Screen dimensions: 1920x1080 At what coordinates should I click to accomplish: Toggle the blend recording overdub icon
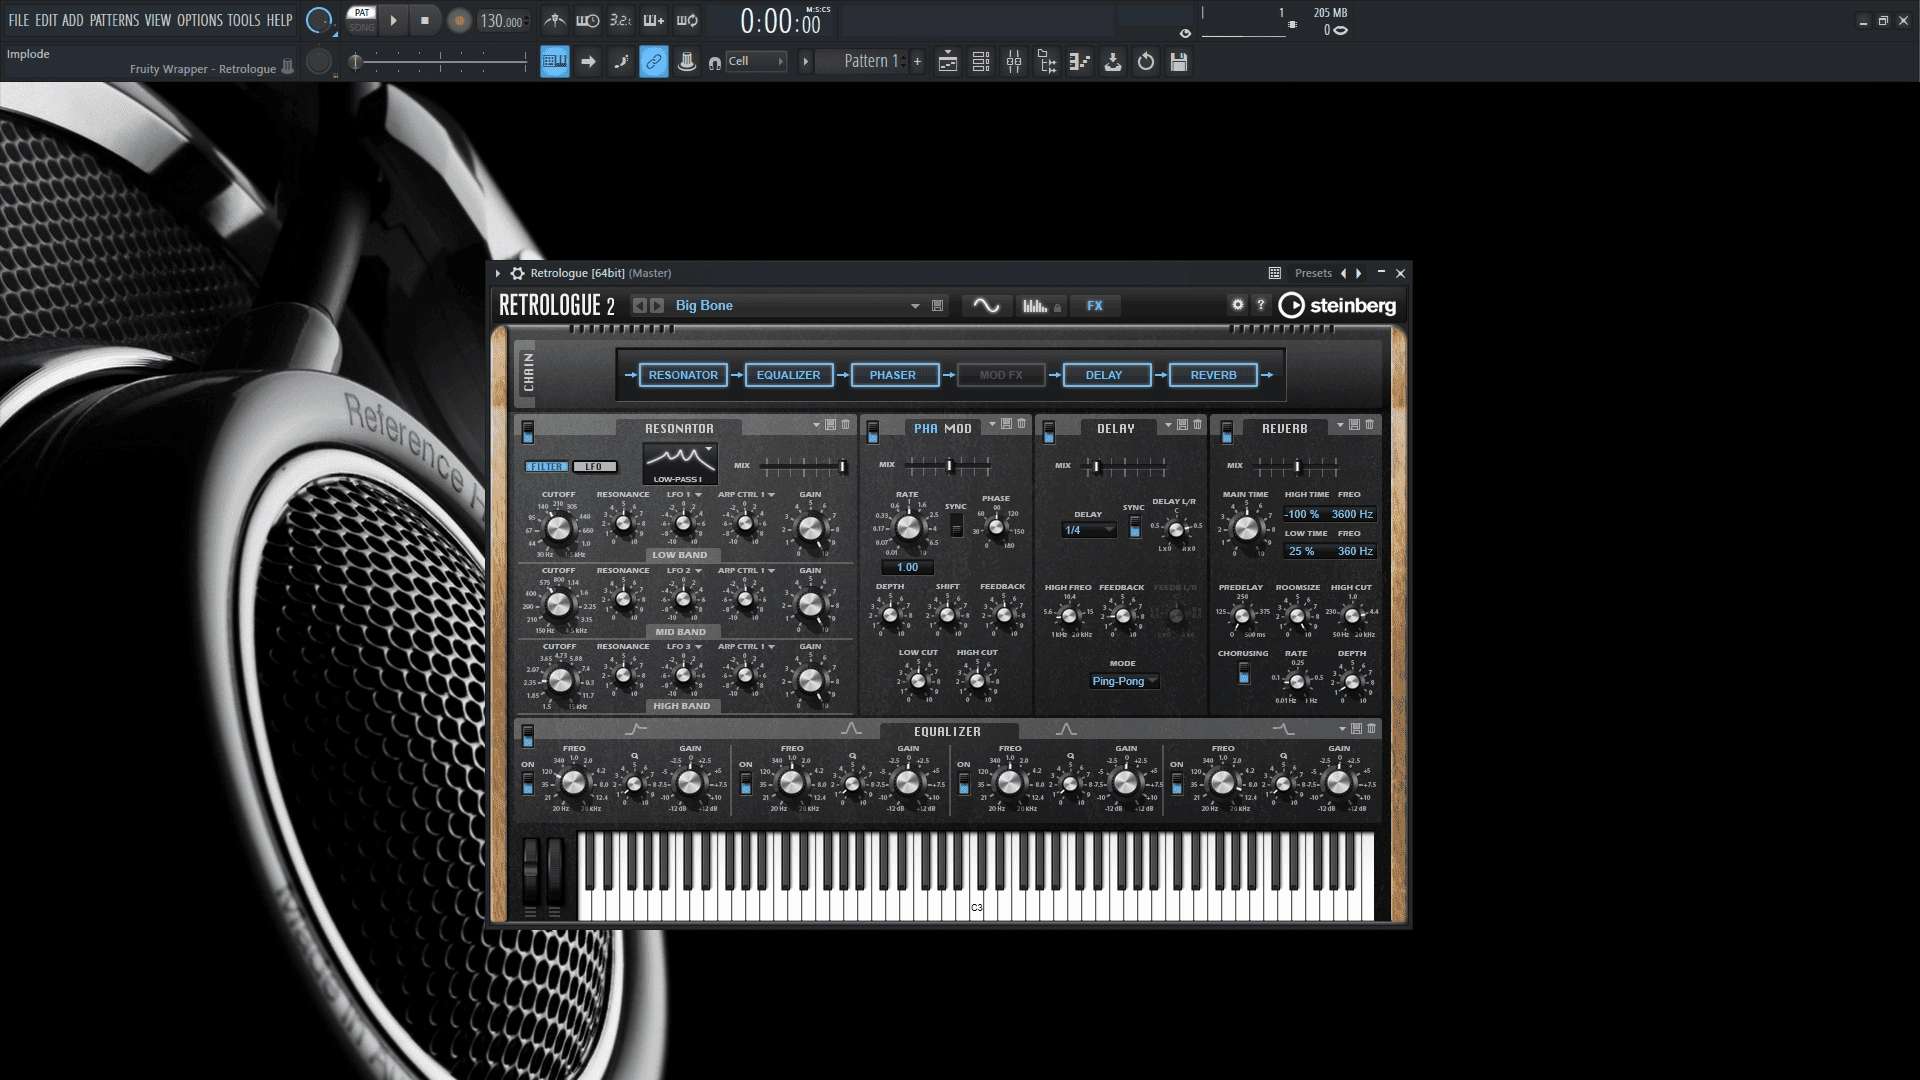[654, 20]
